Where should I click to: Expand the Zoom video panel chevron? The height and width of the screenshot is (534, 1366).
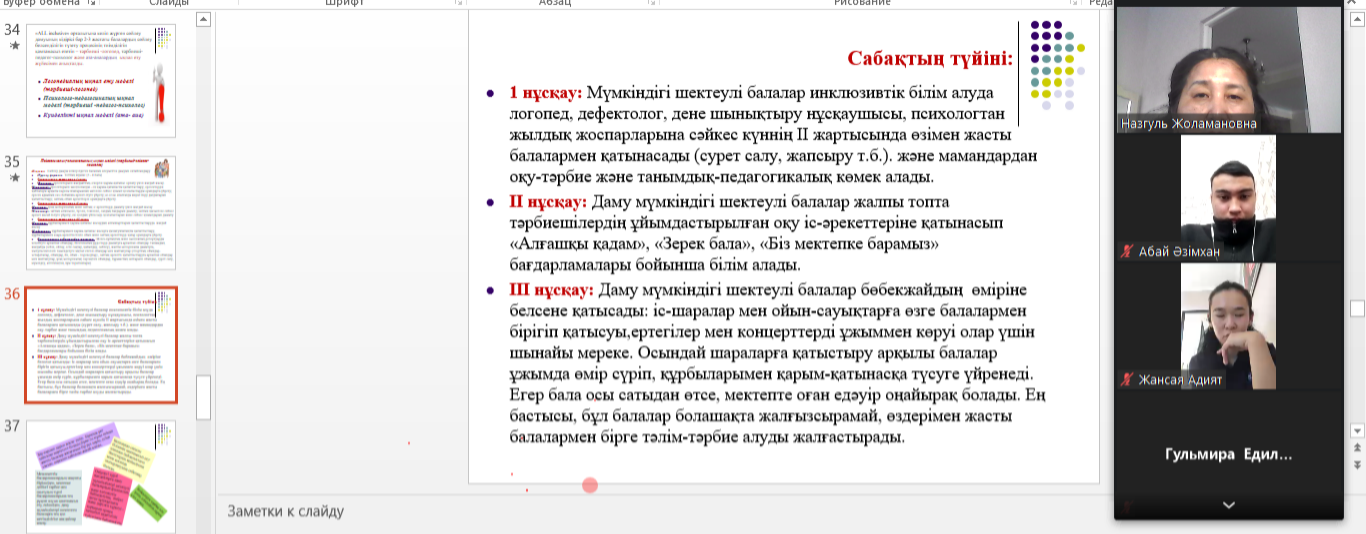click(x=1228, y=506)
